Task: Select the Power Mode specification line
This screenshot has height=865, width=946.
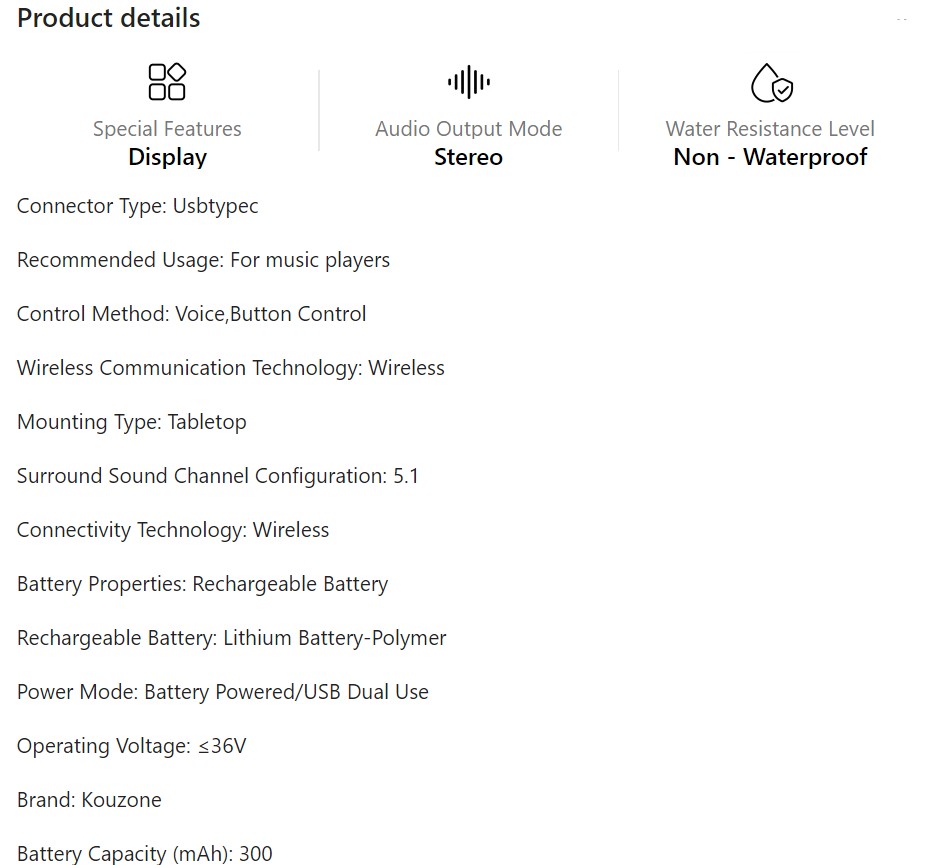Action: pyautogui.click(x=222, y=692)
